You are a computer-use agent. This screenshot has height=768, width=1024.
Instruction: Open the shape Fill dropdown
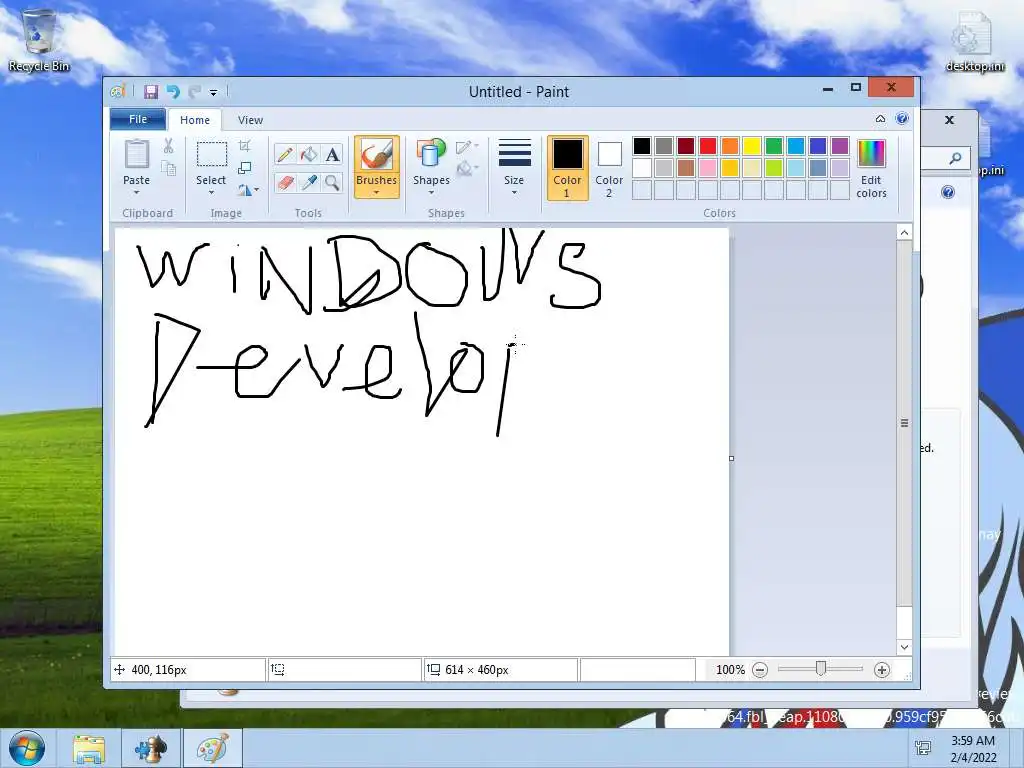point(467,169)
